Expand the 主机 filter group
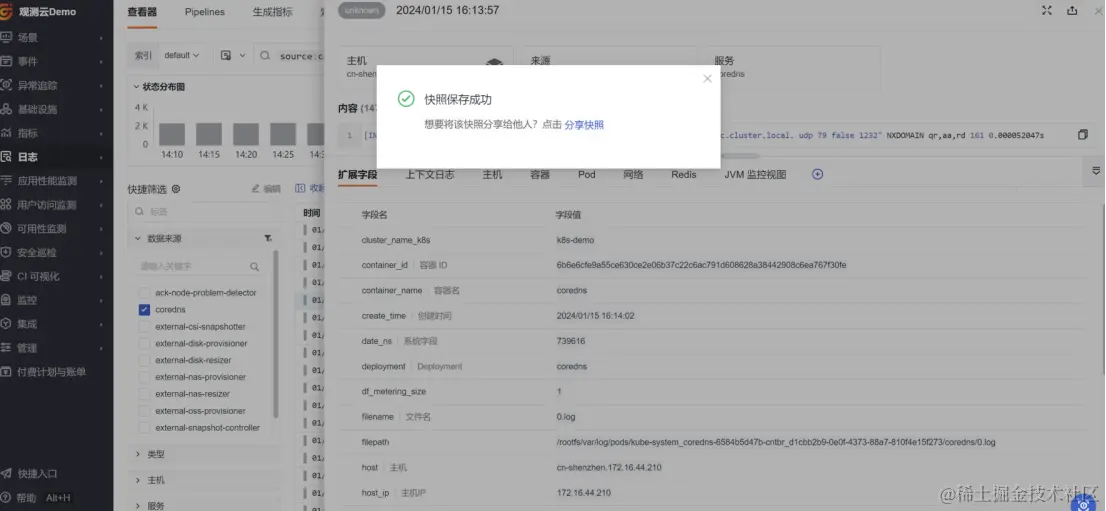The width and height of the screenshot is (1106, 511). pyautogui.click(x=138, y=480)
